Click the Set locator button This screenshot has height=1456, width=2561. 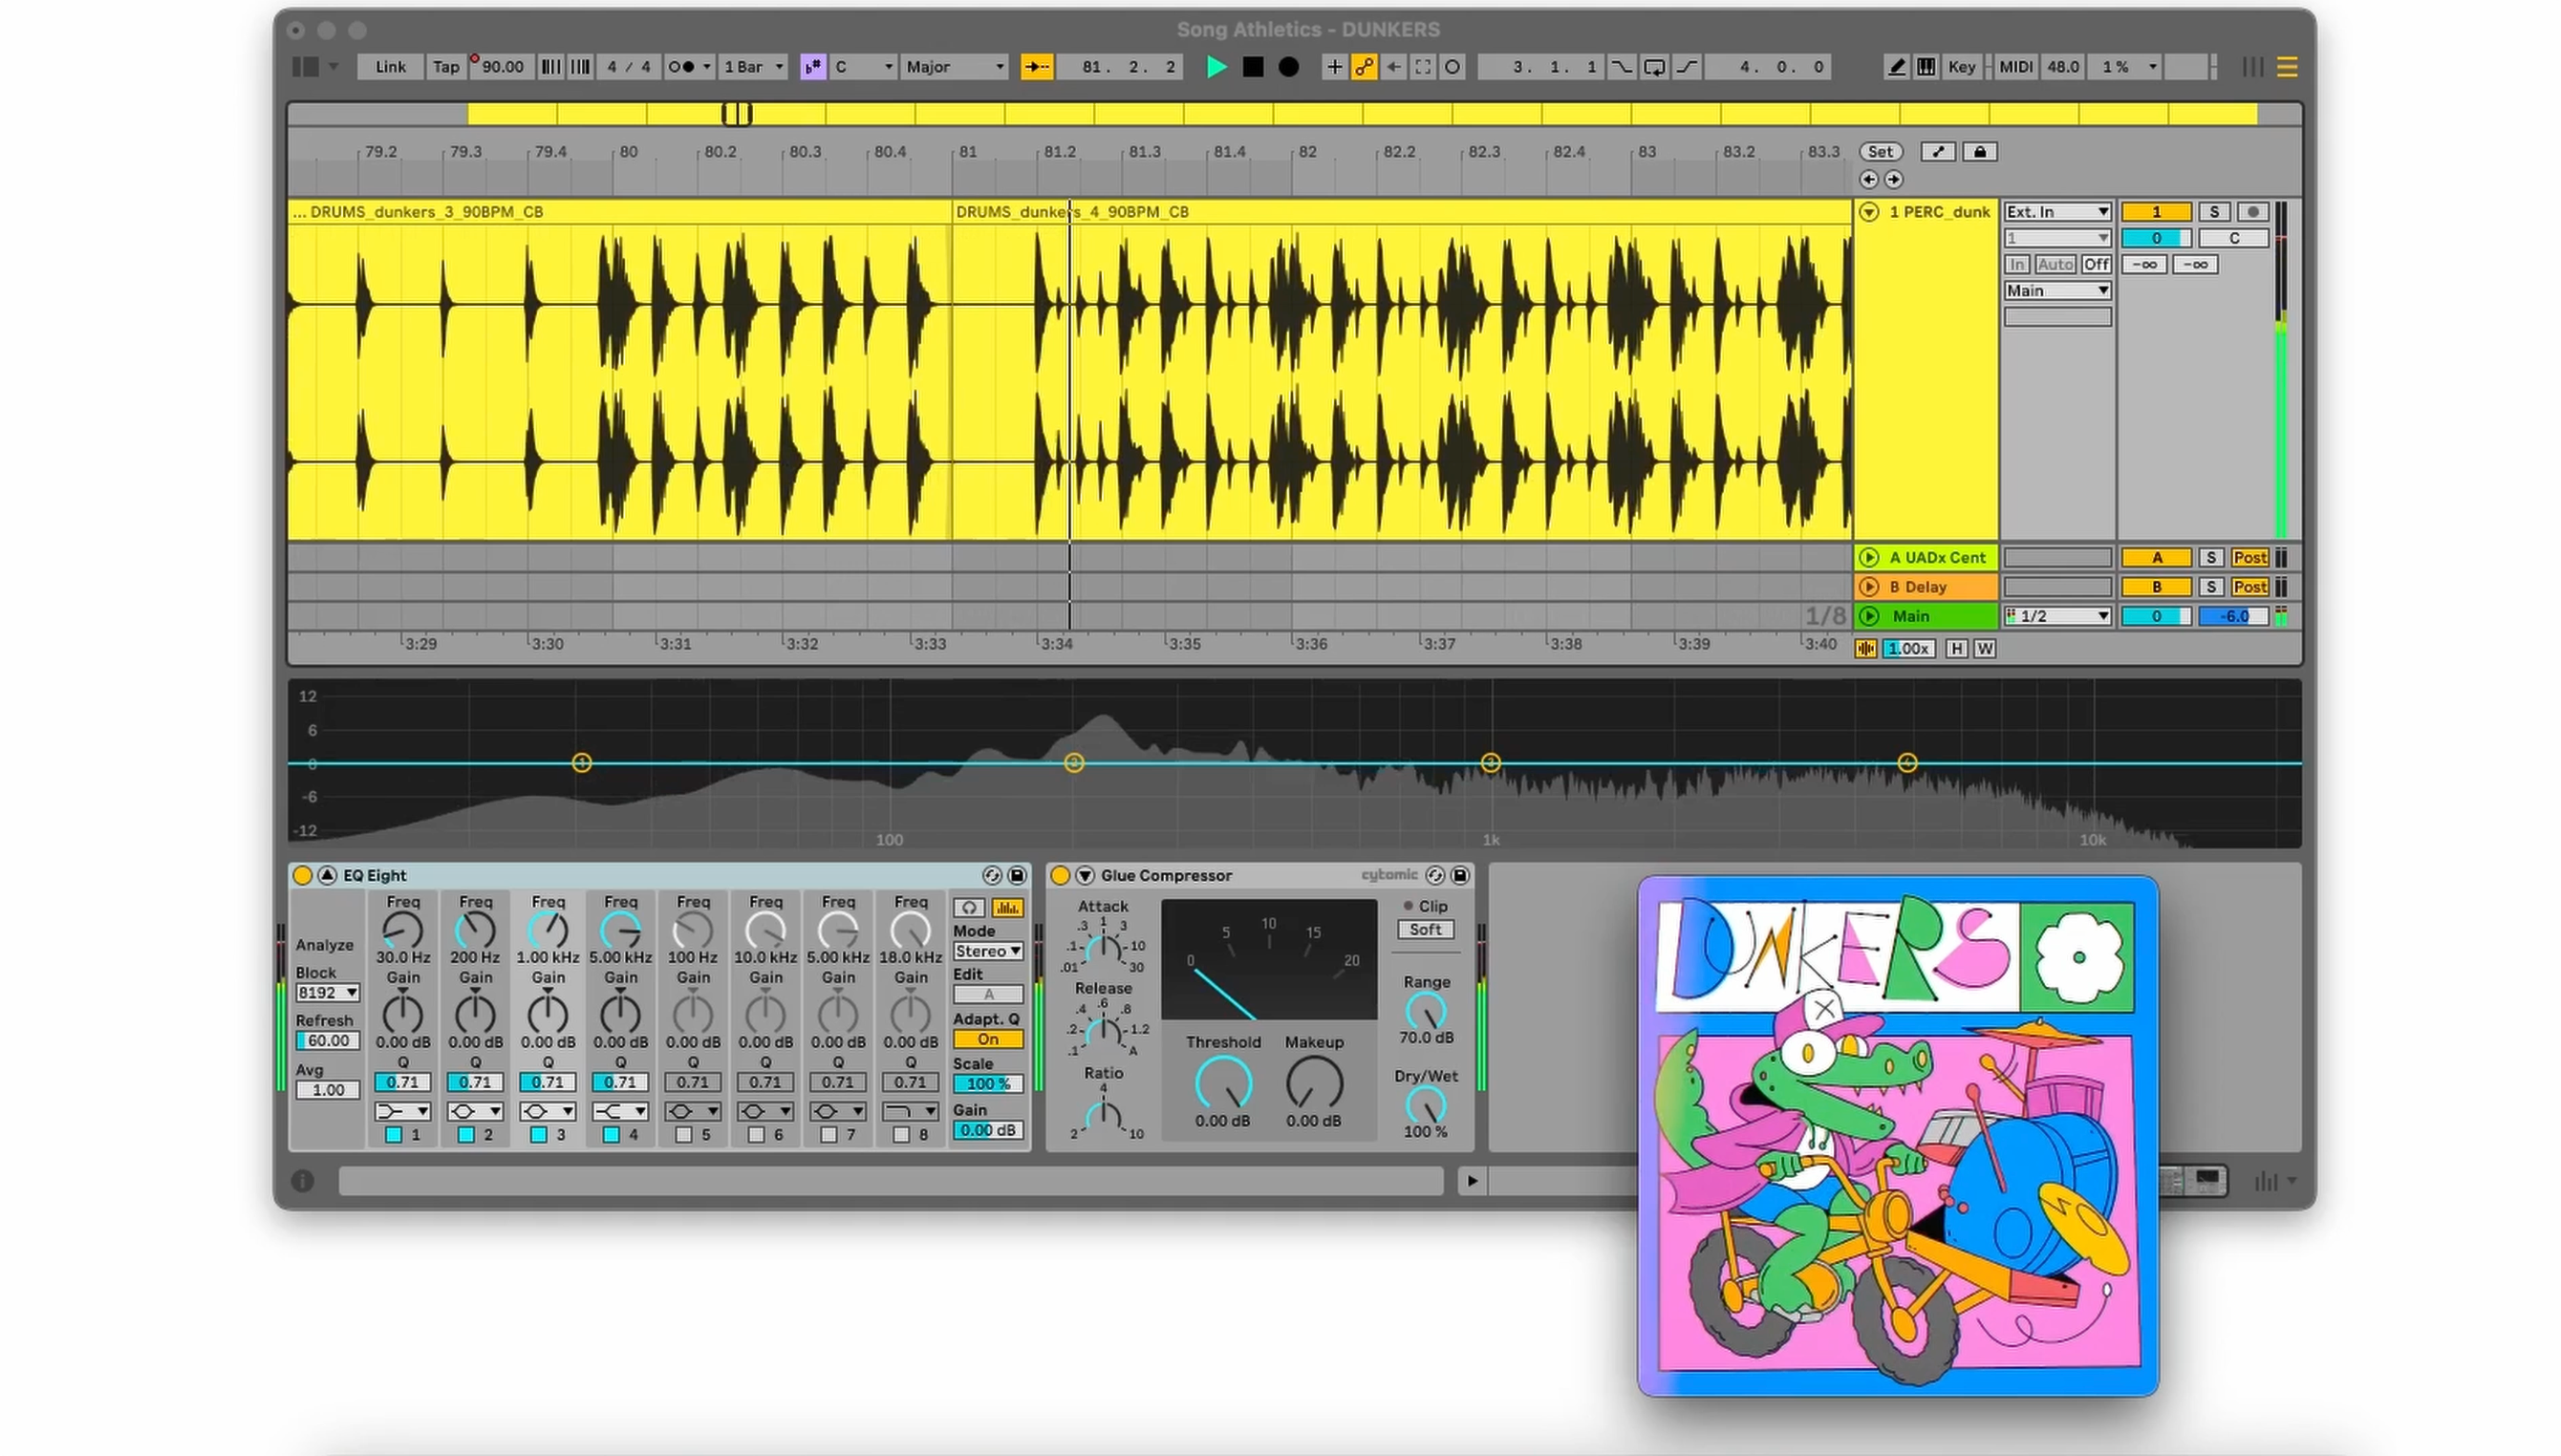click(x=1880, y=152)
